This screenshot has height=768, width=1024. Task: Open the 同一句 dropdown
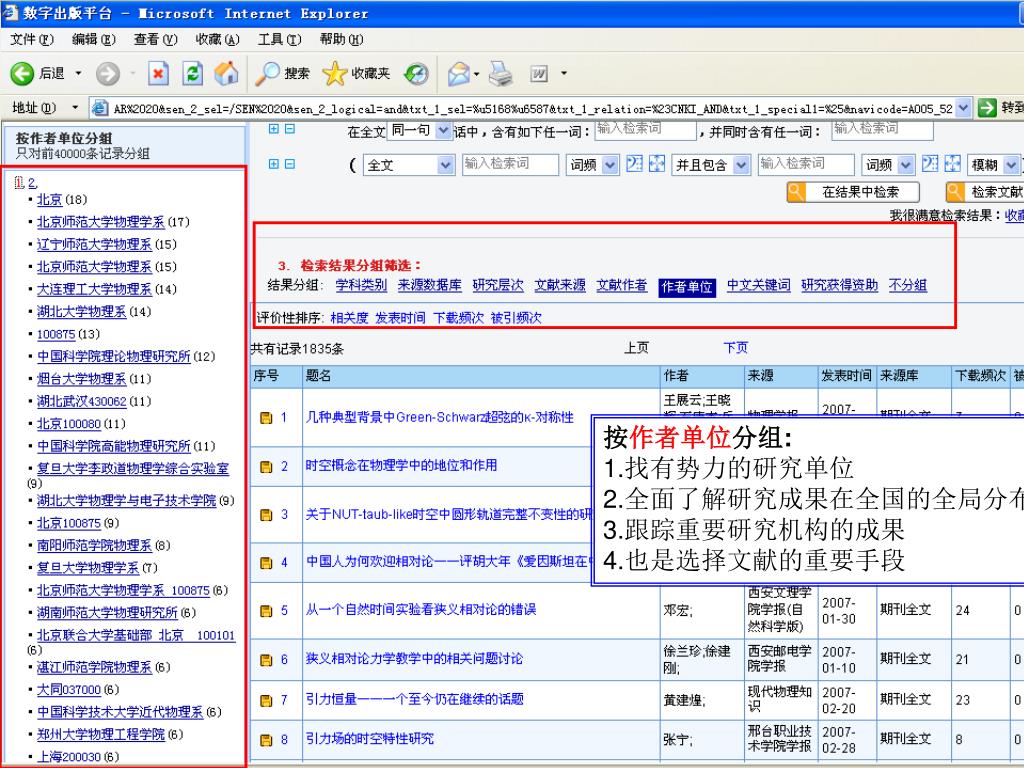419,131
